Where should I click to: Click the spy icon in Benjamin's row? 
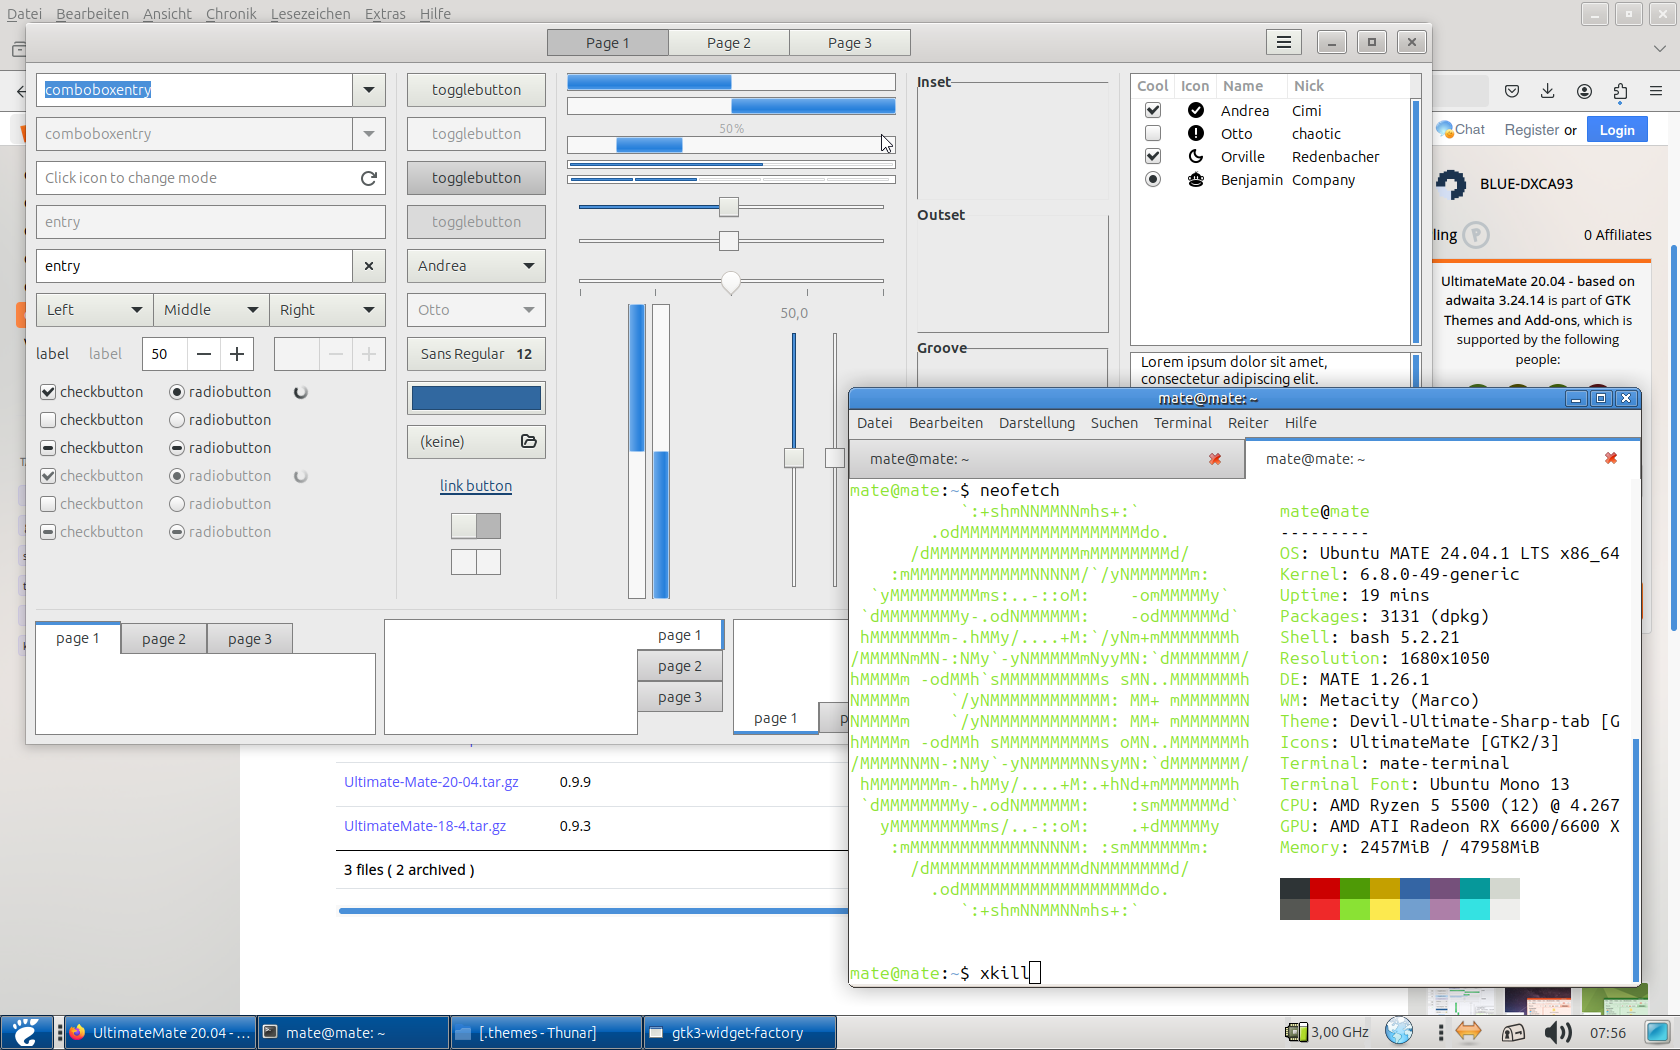pos(1195,180)
